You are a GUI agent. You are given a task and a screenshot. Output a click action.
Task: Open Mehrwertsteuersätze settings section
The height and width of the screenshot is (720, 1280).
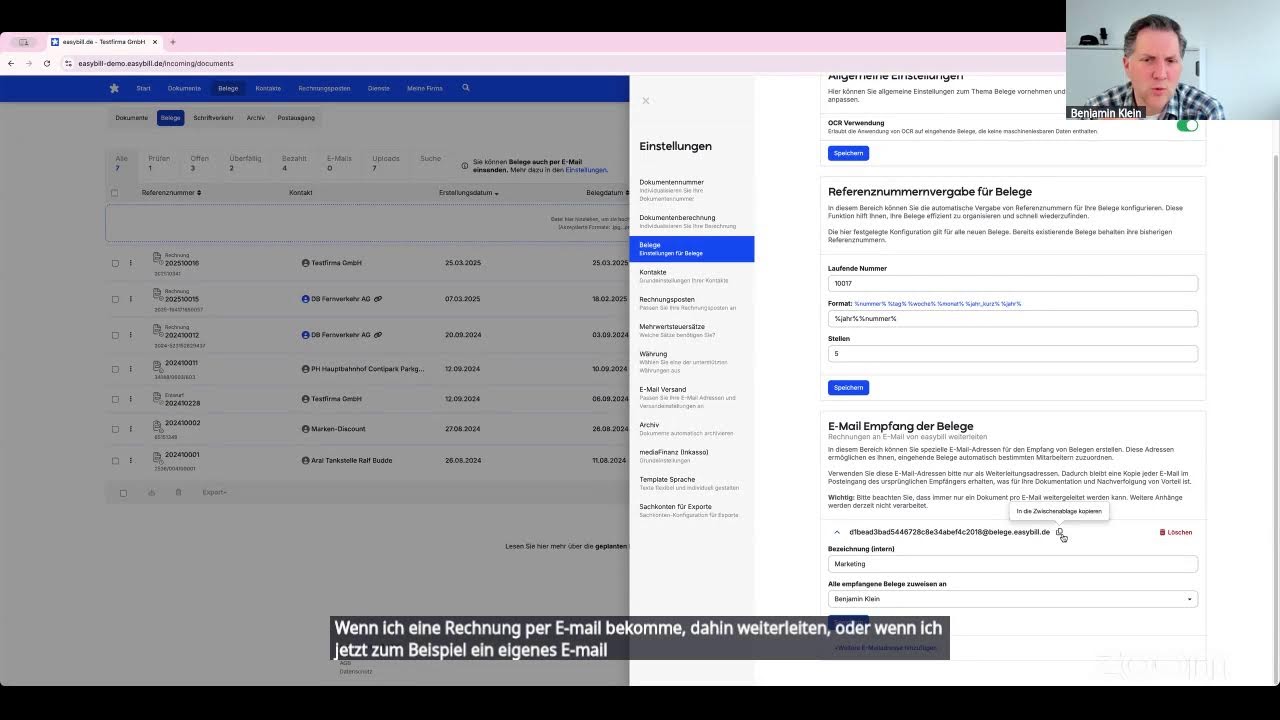692,330
